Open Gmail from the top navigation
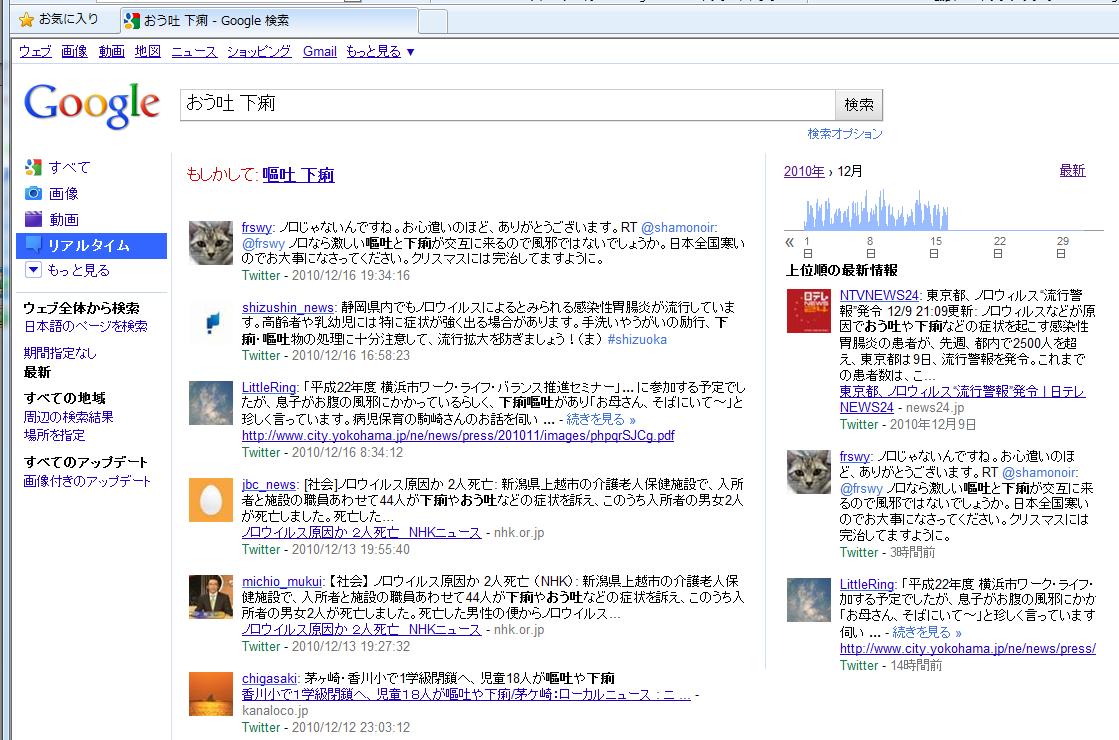This screenshot has width=1119, height=740. [x=320, y=51]
